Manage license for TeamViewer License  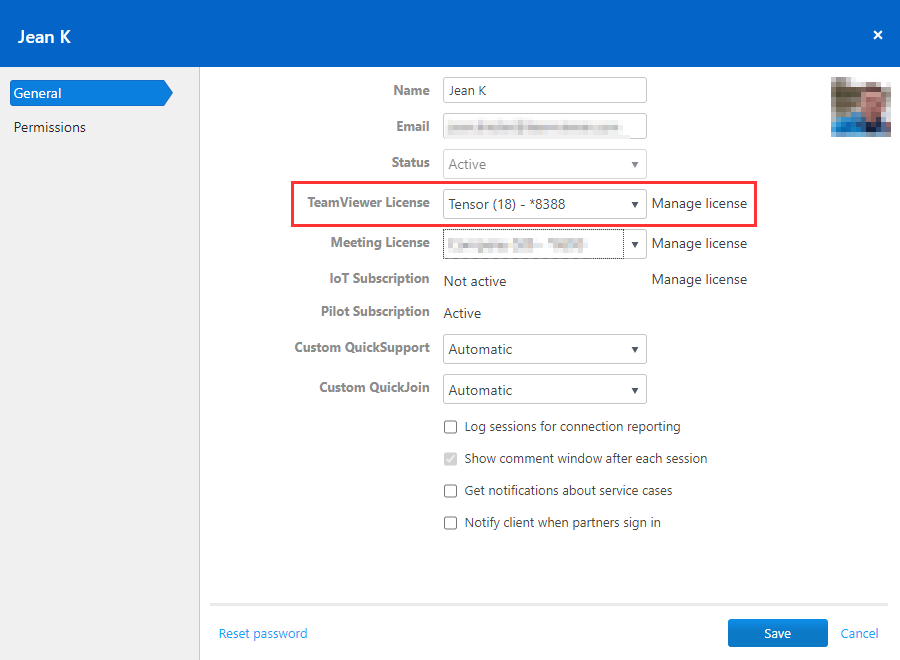[x=699, y=204]
